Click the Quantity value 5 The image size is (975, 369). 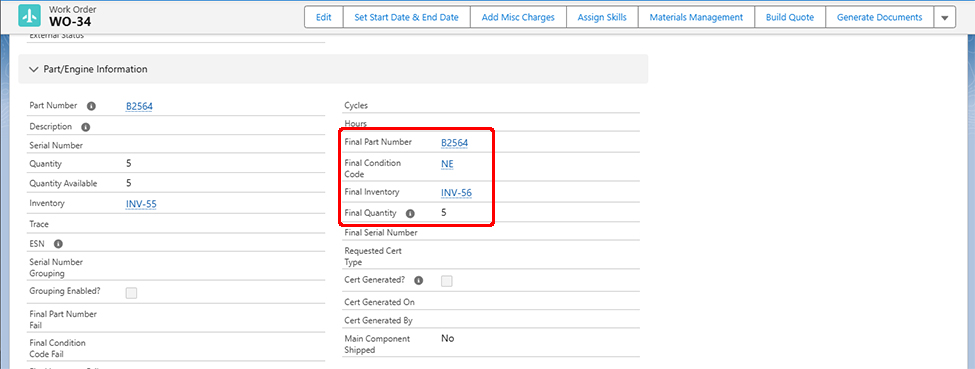click(129, 164)
